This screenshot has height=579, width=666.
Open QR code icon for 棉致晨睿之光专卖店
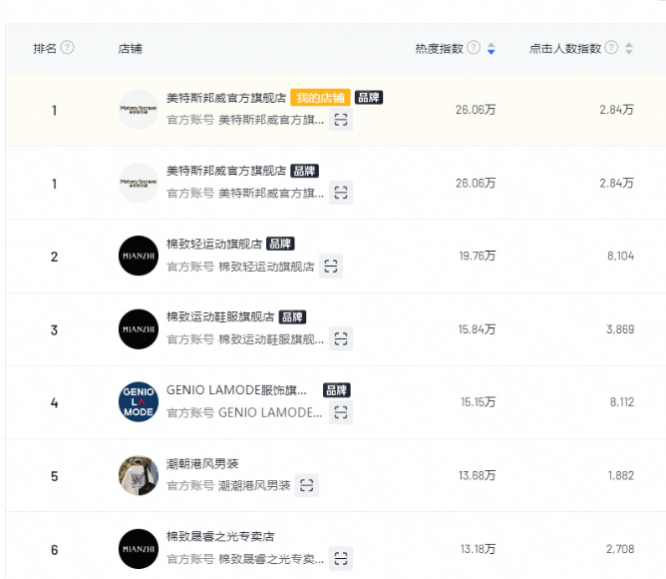coord(341,558)
